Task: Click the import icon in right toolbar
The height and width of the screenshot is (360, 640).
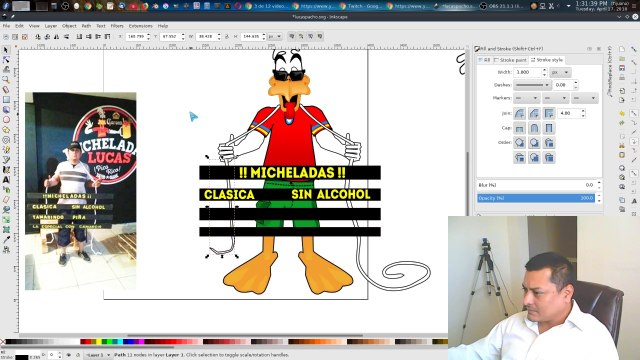Action: pos(622,91)
